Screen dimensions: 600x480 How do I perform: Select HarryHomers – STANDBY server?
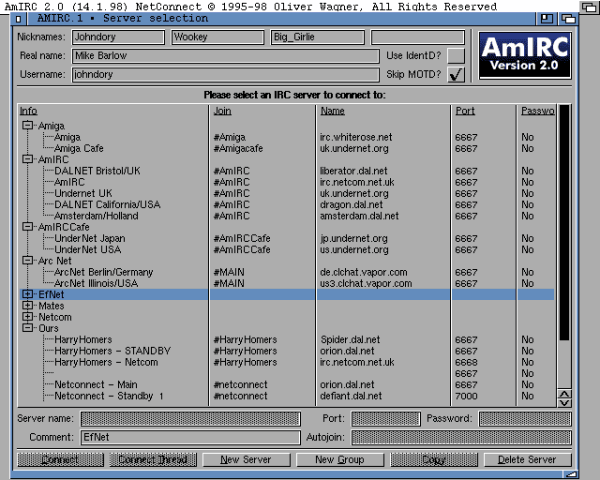tap(112, 351)
